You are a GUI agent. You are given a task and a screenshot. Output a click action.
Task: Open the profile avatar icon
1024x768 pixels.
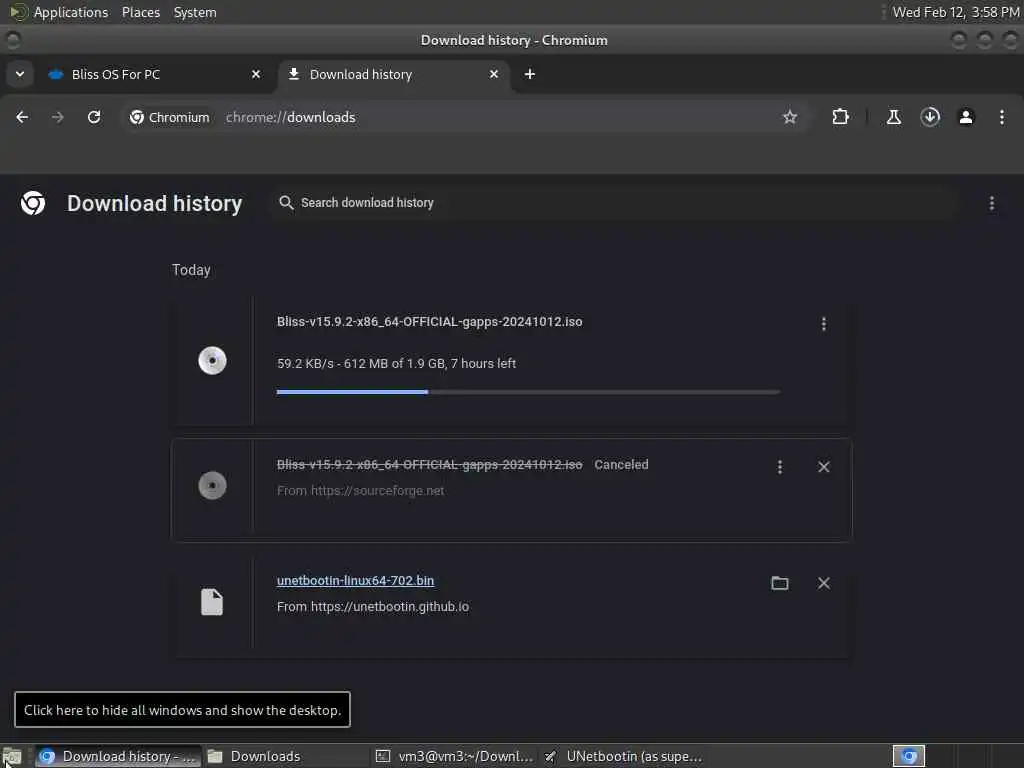click(x=966, y=117)
